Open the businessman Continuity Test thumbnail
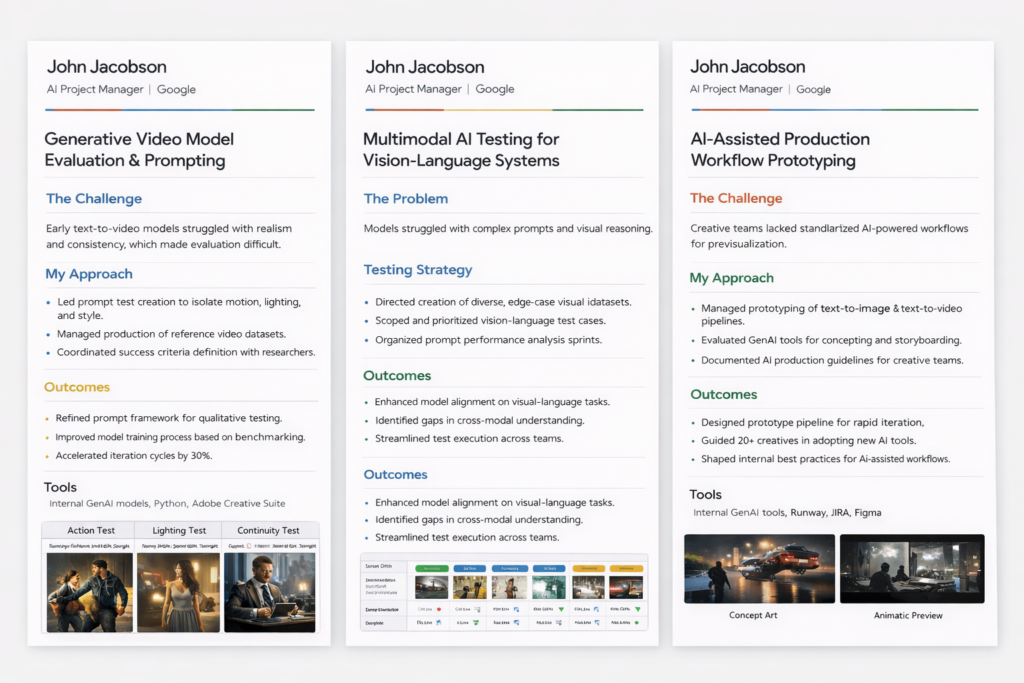The image size is (1024, 683). click(x=270, y=592)
